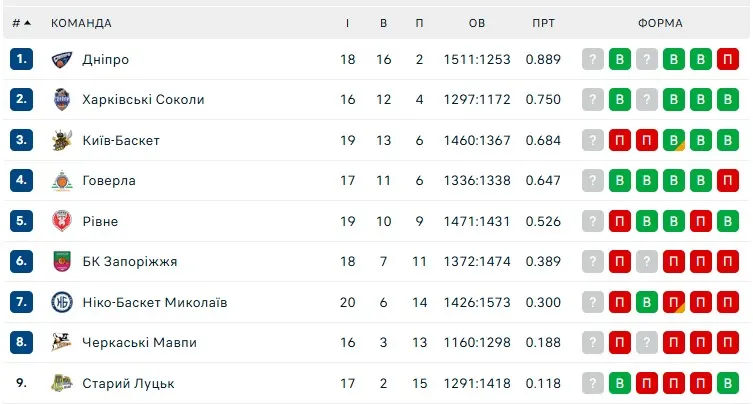Open the Ніко-Баскет Миколаїв team link
This screenshot has width=753, height=404.
tap(155, 302)
